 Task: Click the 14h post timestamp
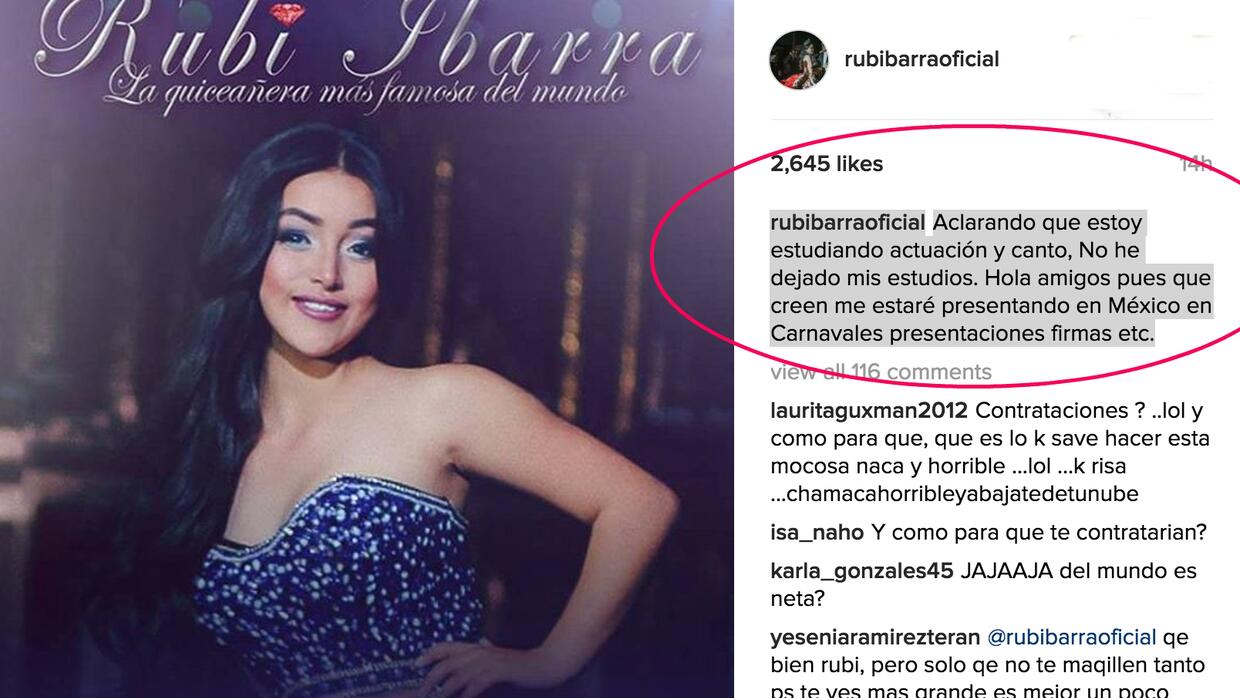(x=1195, y=164)
